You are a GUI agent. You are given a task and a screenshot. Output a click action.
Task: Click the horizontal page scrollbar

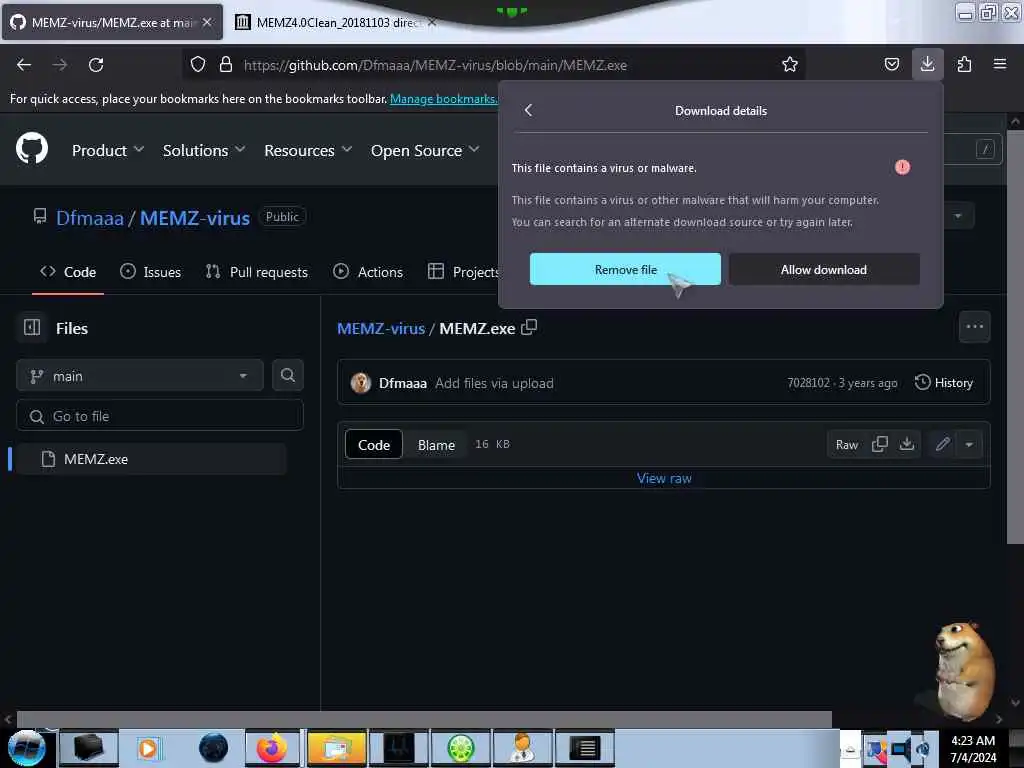[424, 719]
